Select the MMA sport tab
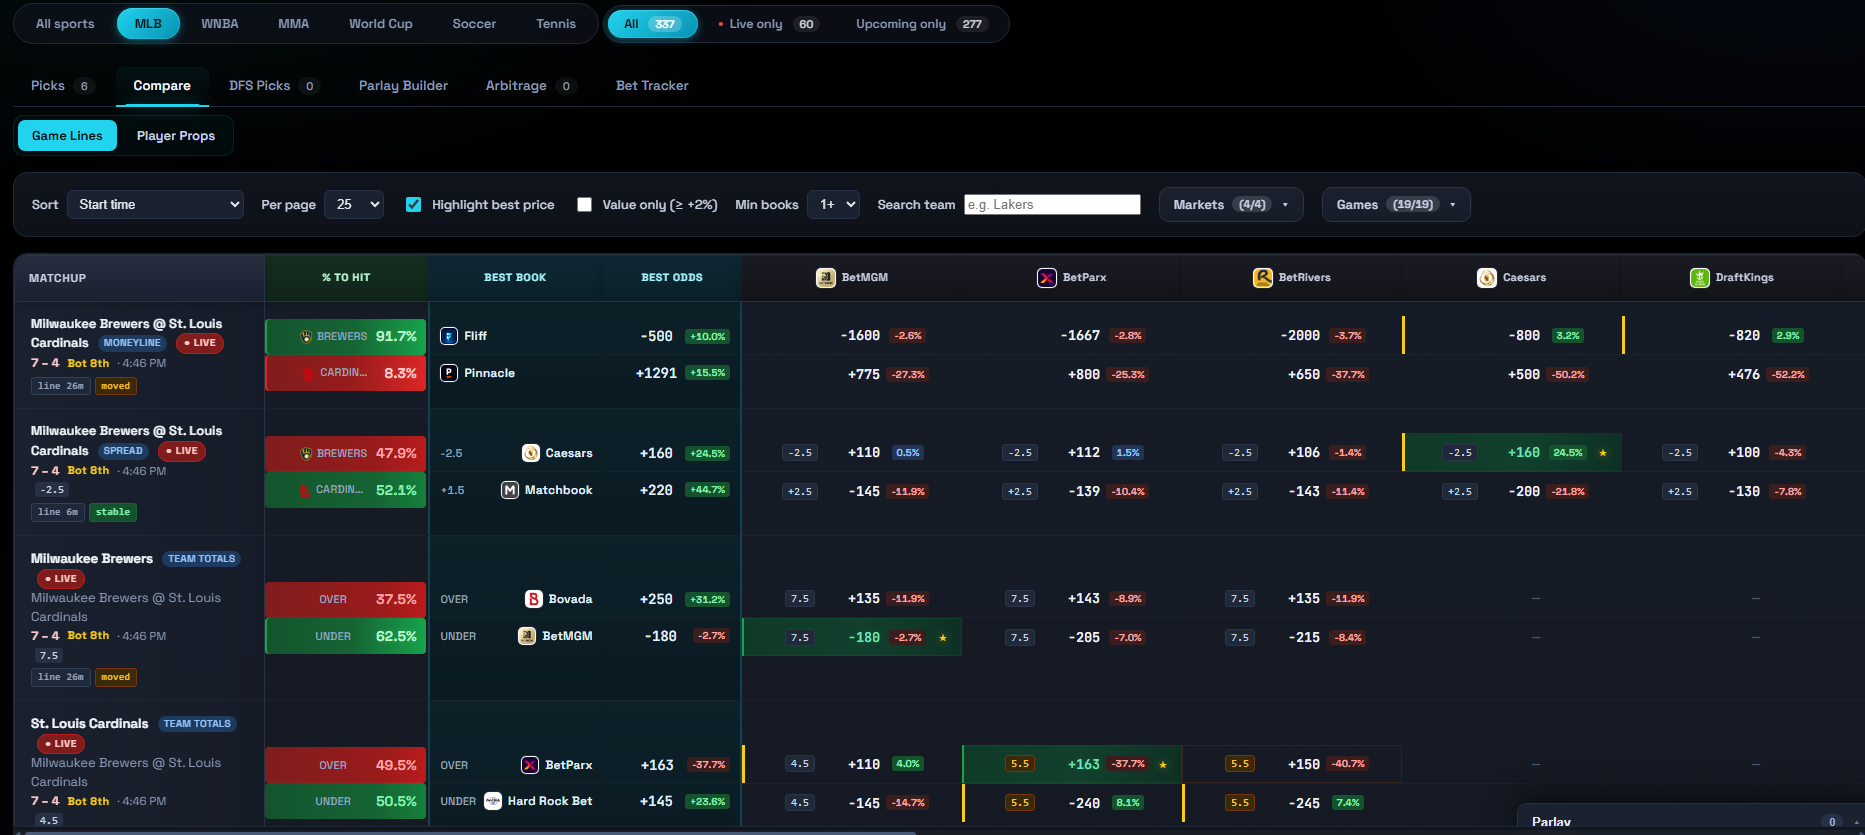The image size is (1865, 835). [294, 24]
